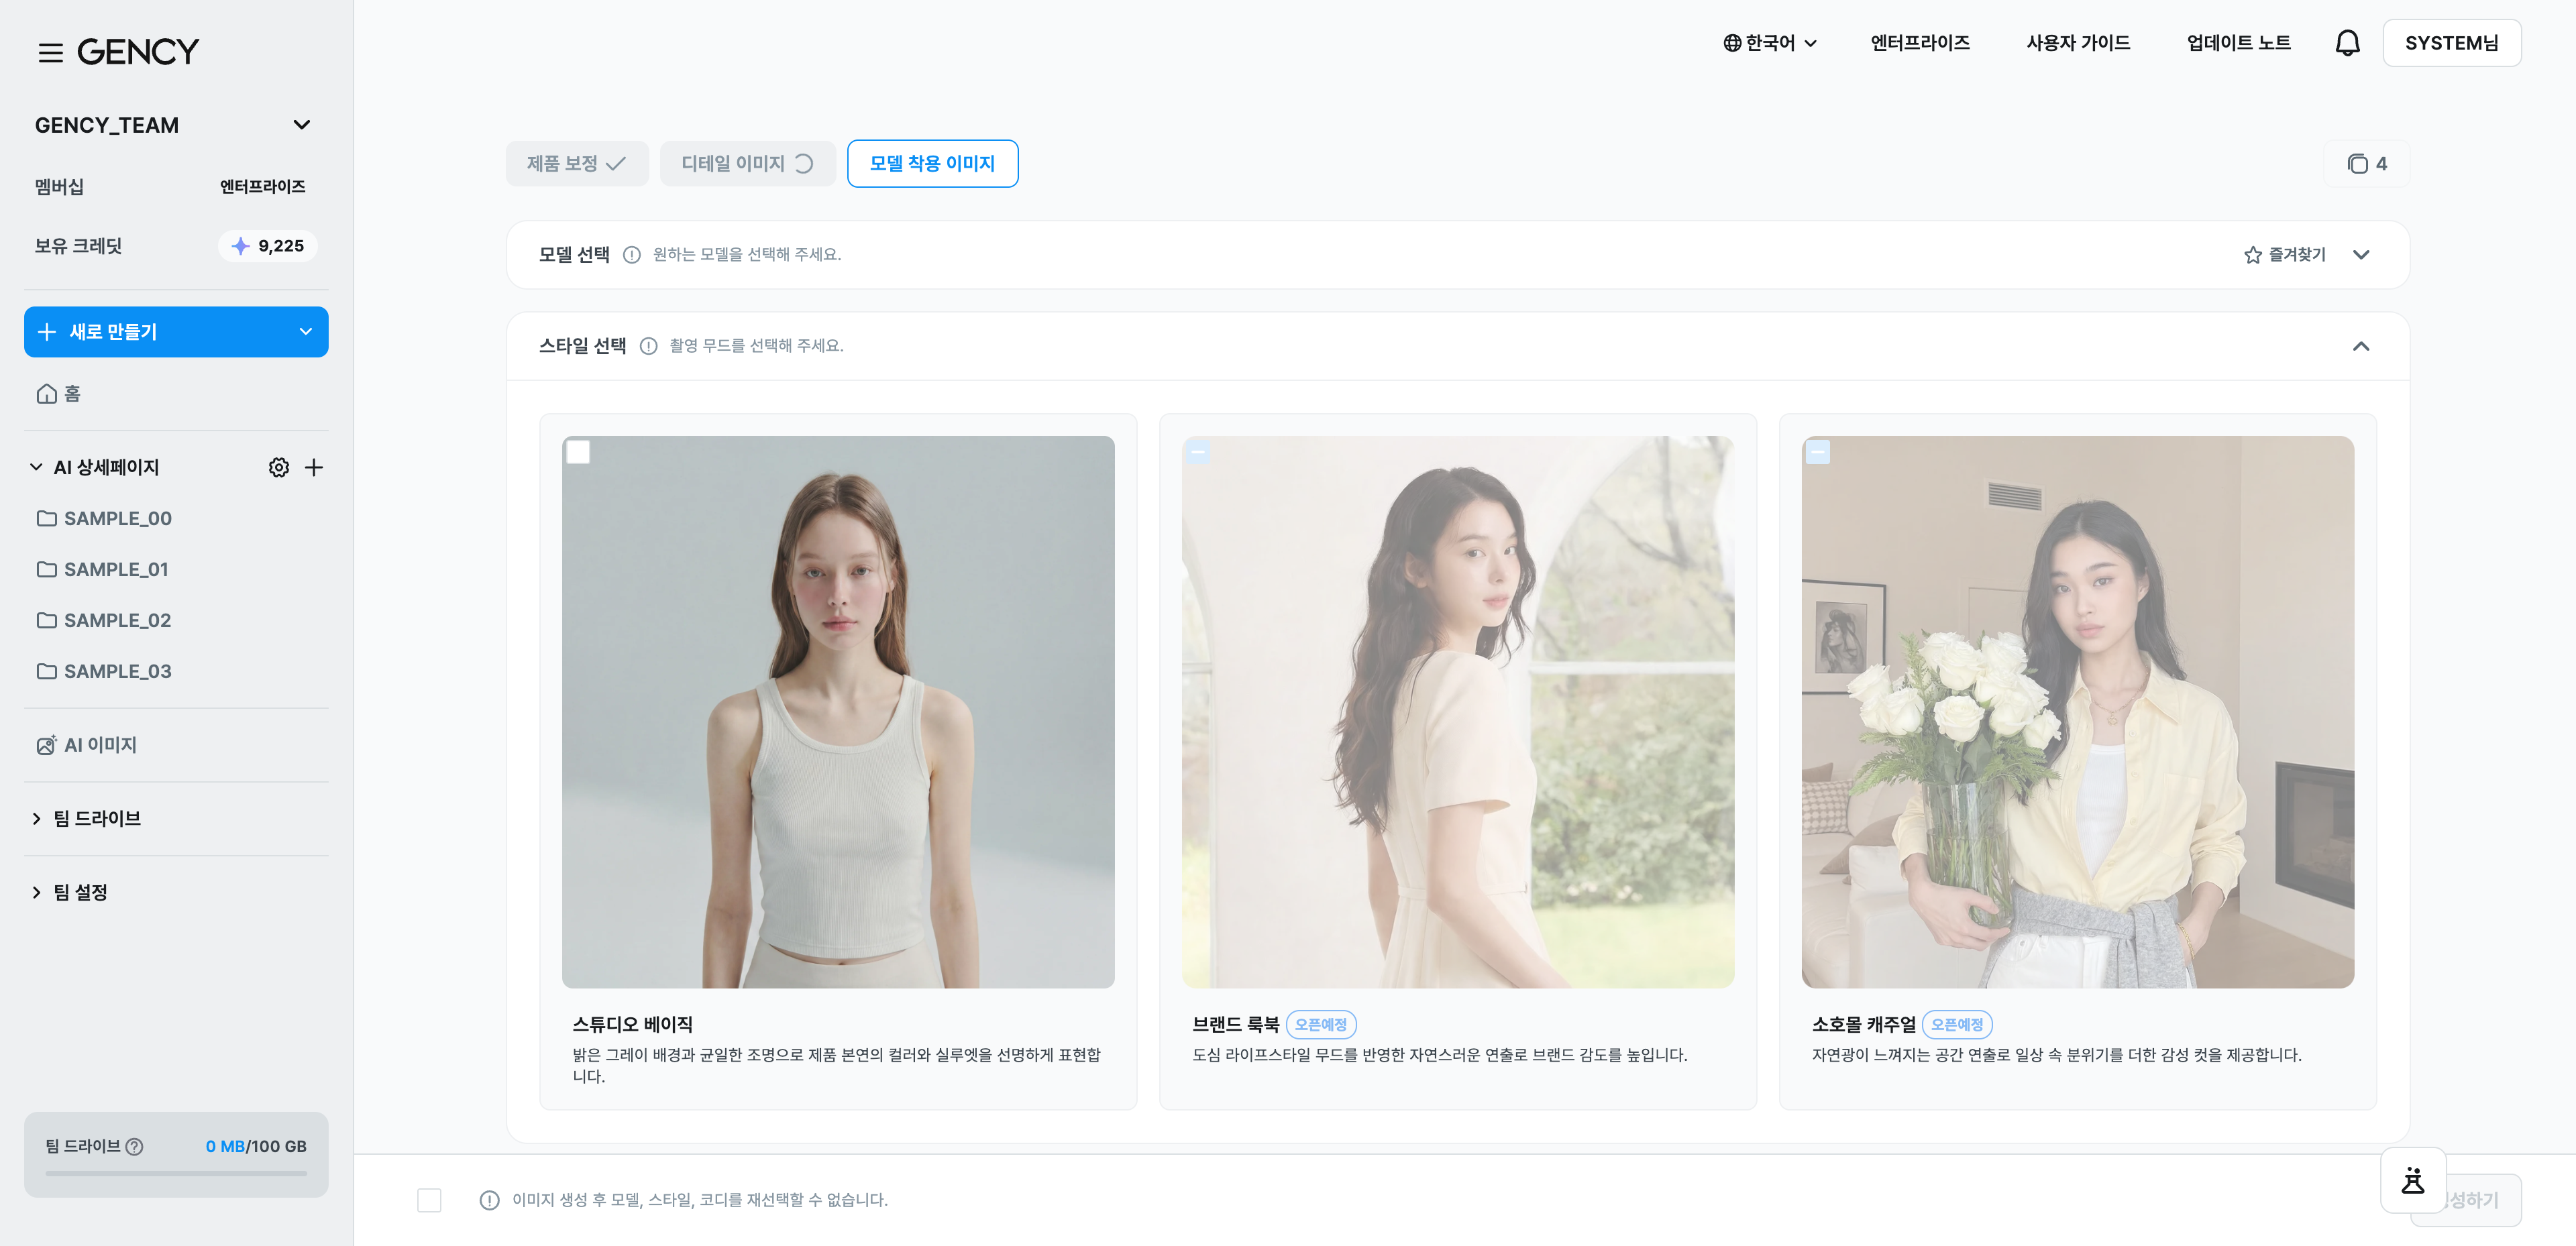Click the info icon beside 스타일 선택
Screen dimensions: 2576x1246
pos(648,346)
